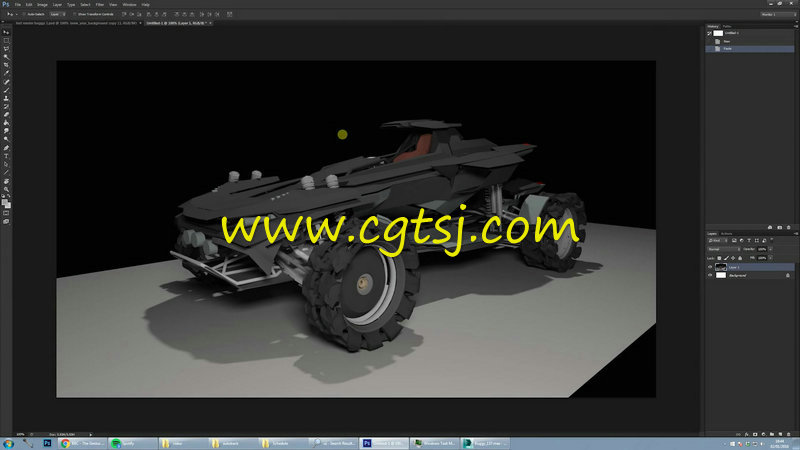Select the Path Selection tool
This screenshot has height=450, width=800.
[6, 164]
